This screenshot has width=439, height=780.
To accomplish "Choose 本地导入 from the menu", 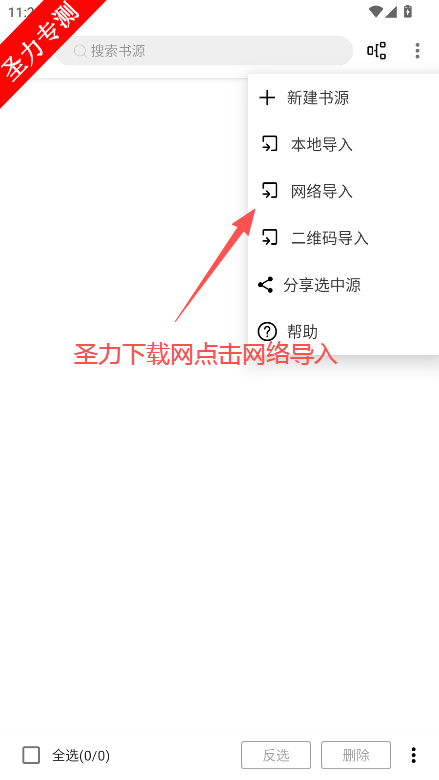I will click(344, 144).
